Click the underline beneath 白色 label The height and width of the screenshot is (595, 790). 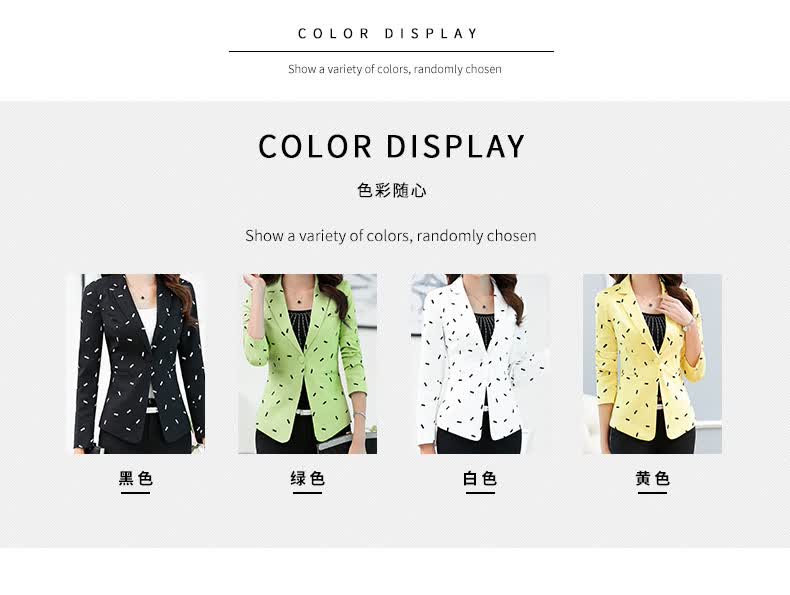[x=480, y=493]
